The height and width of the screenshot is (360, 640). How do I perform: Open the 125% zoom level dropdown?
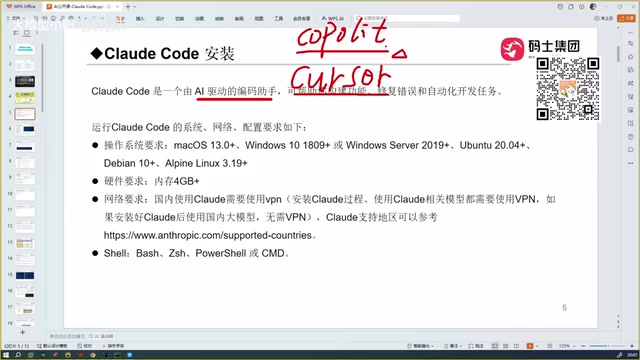coord(567,346)
